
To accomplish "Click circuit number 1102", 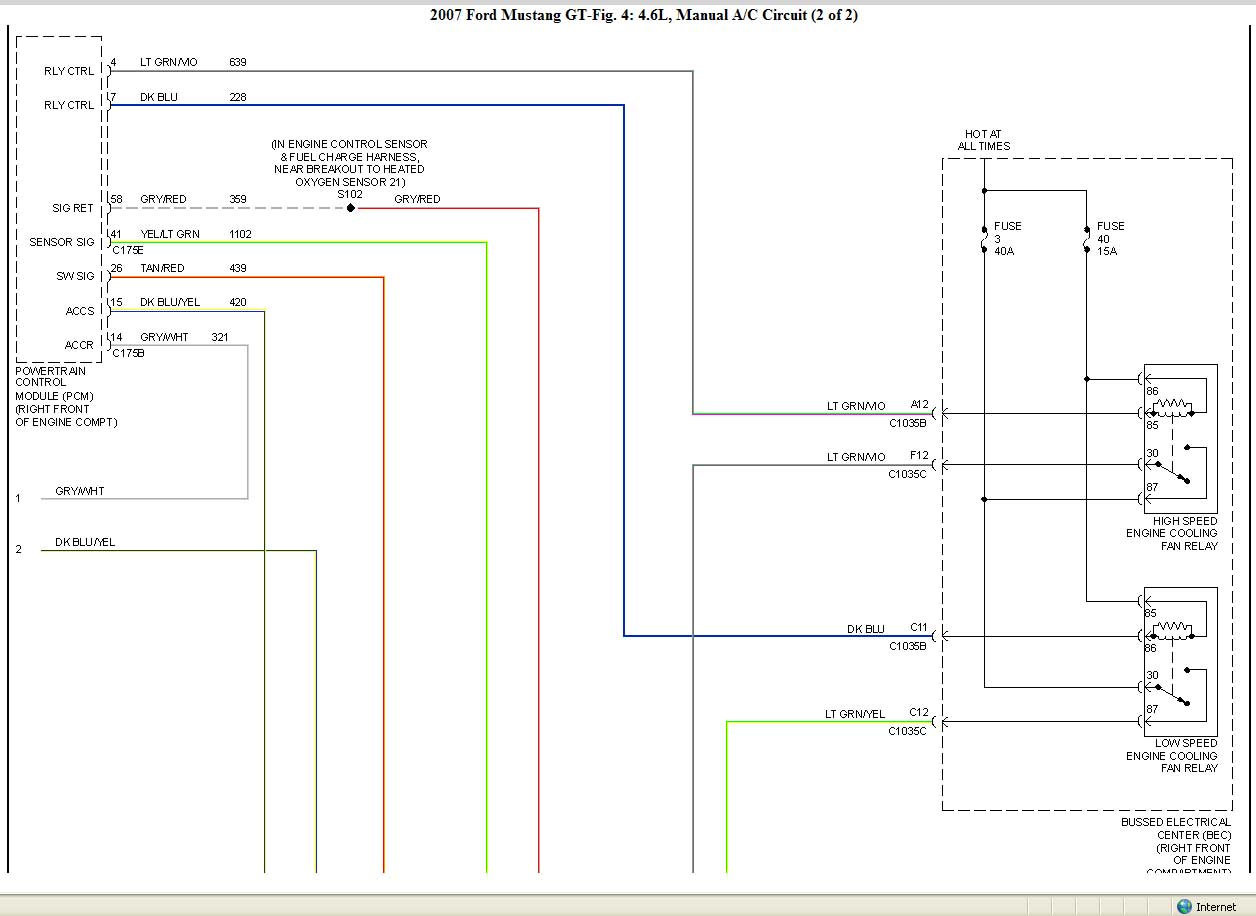I will tap(240, 234).
